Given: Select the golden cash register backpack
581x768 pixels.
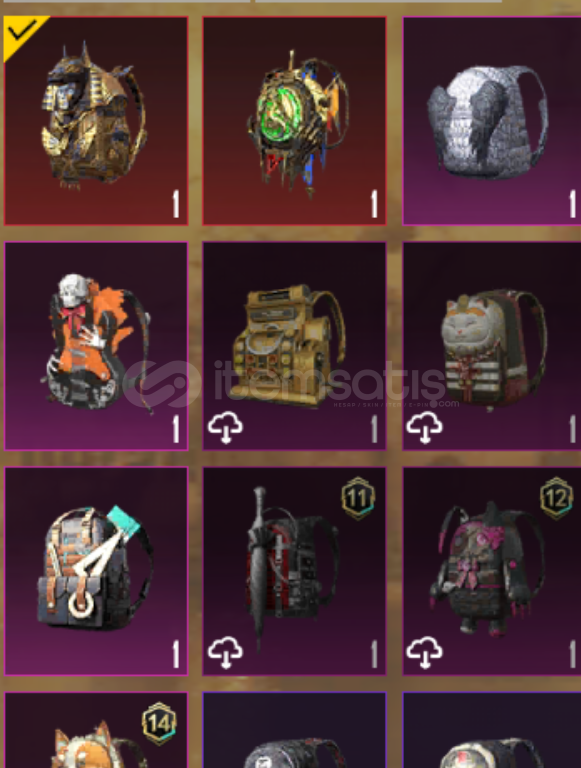Looking at the screenshot, I should 294,346.
